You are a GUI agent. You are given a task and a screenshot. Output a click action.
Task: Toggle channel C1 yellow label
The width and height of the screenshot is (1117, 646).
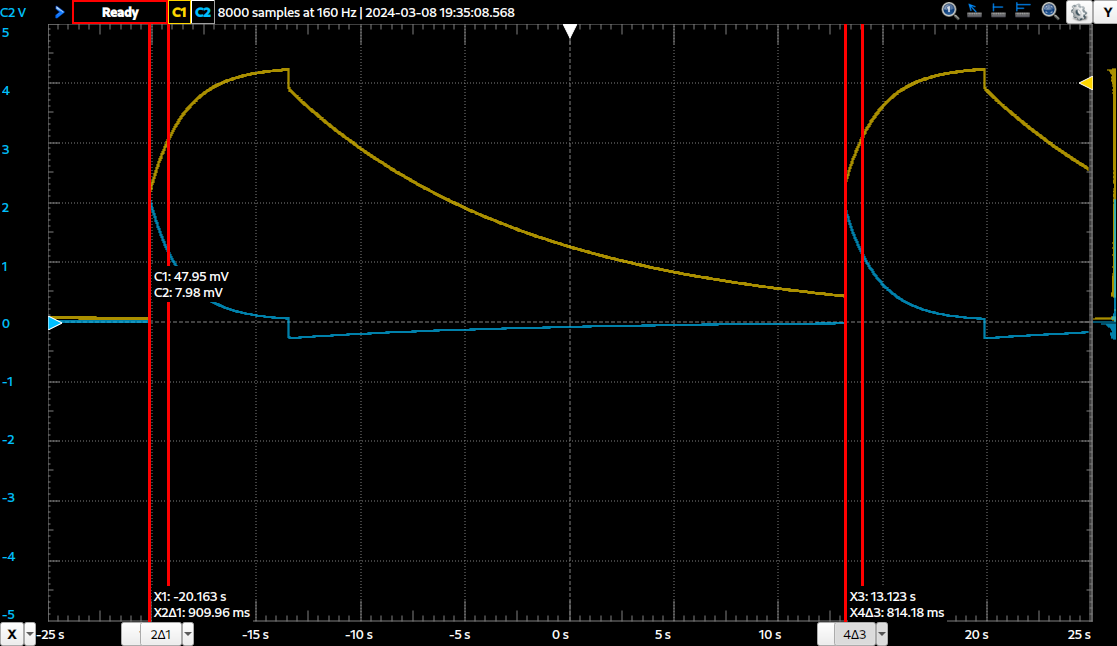(179, 12)
